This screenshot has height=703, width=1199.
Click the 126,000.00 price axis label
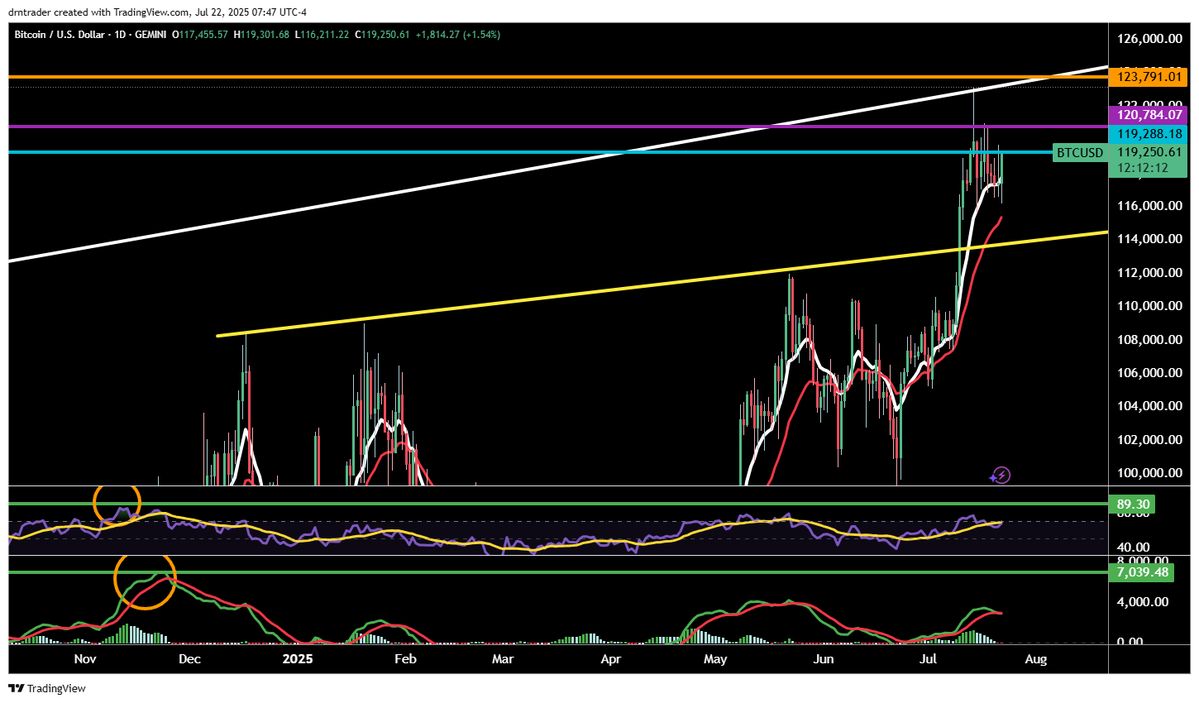point(1149,39)
